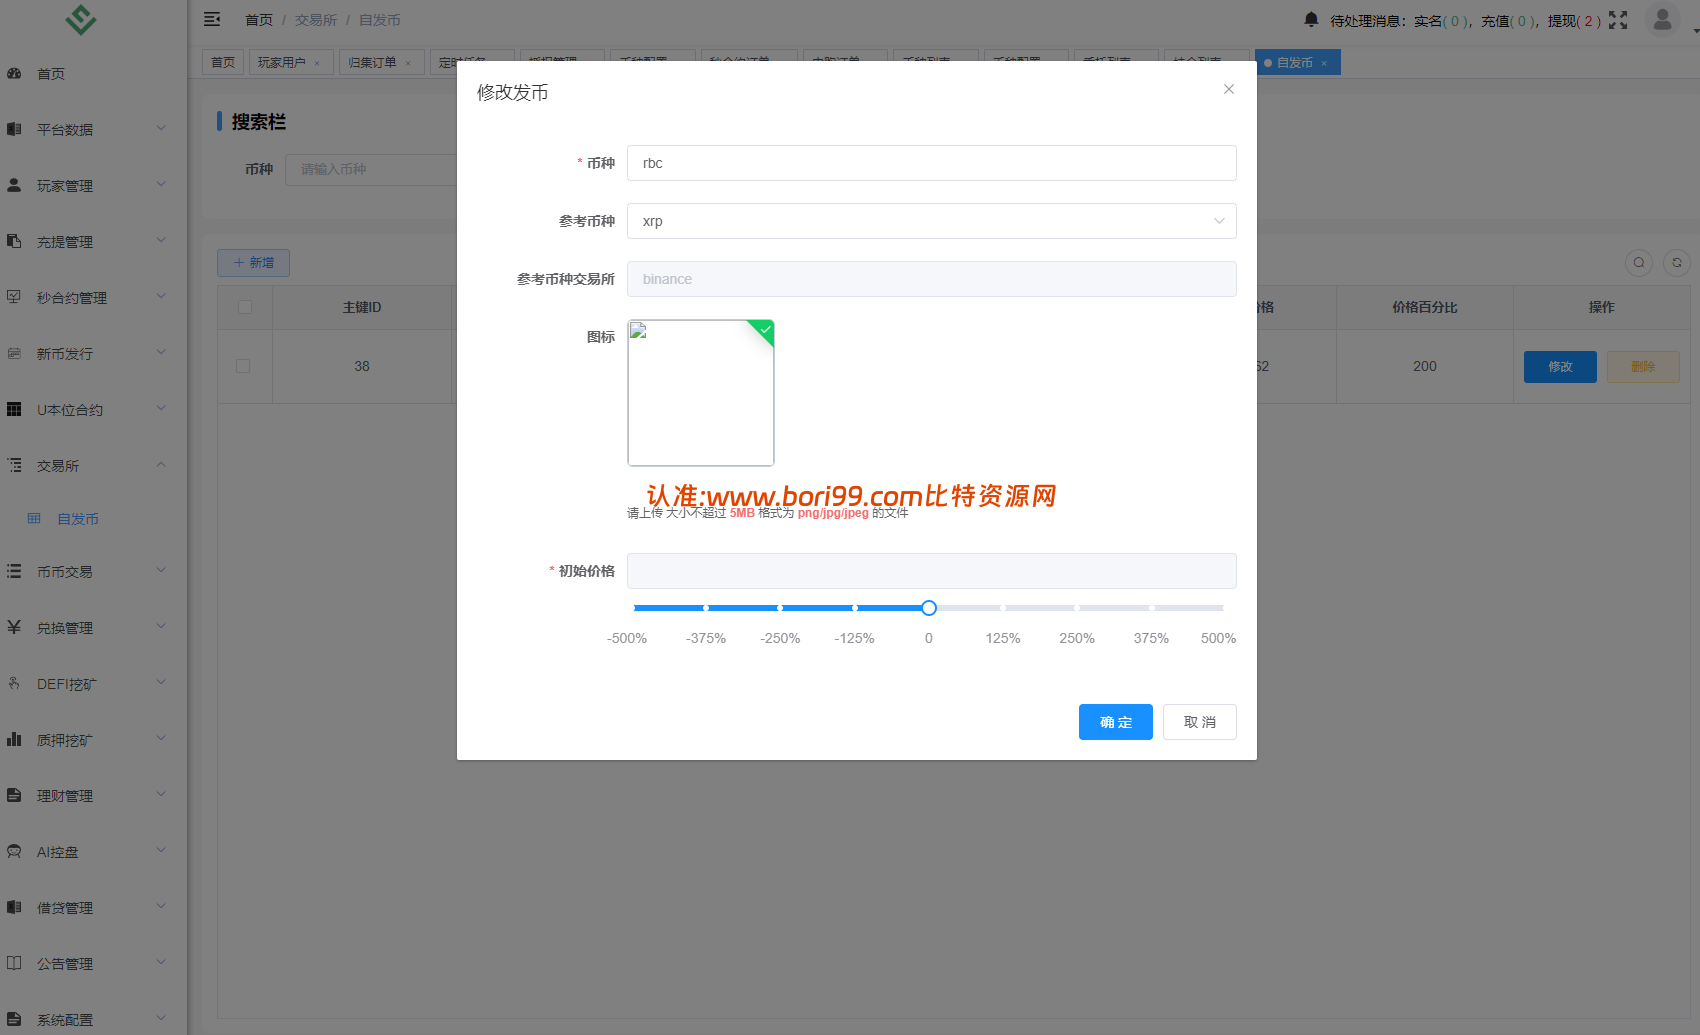Go to 首页 in the breadcrumb
This screenshot has width=1700, height=1035.
(259, 20)
